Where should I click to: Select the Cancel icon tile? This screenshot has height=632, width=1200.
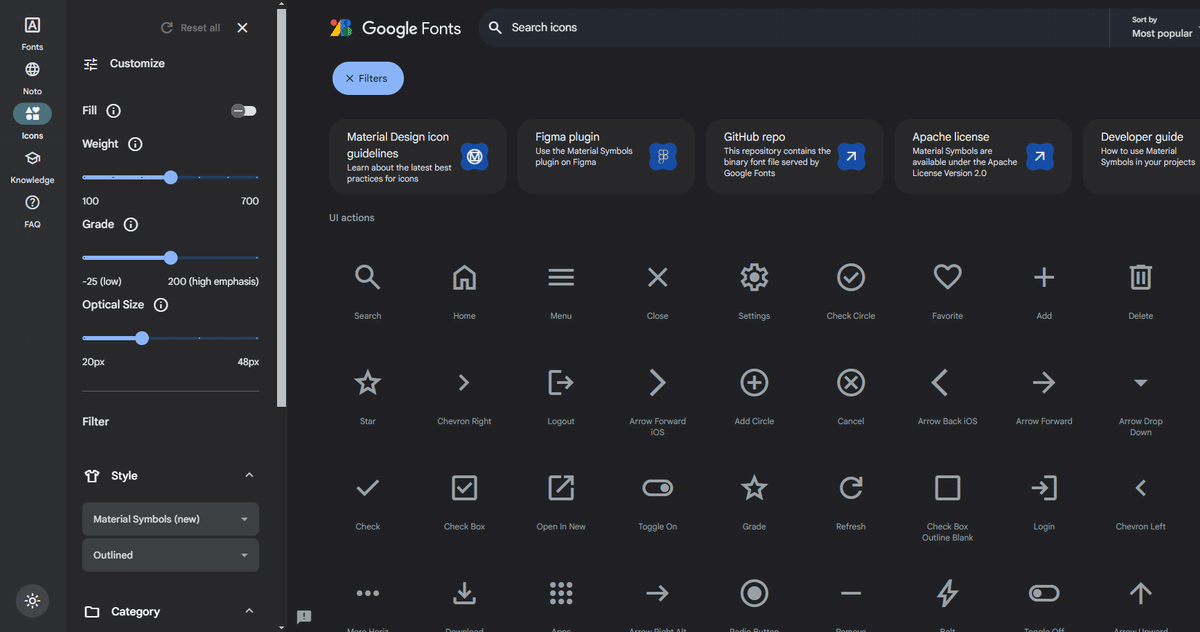[x=851, y=395]
